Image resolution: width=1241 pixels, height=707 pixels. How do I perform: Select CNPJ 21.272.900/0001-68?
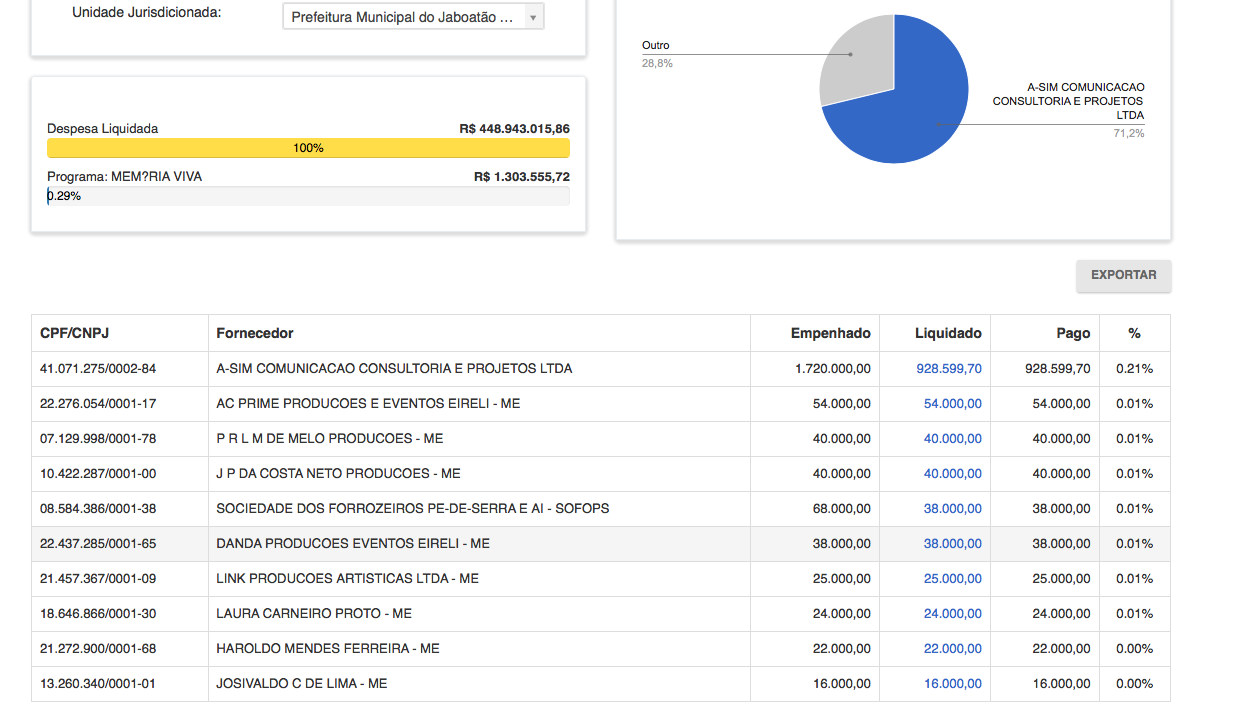coord(98,649)
